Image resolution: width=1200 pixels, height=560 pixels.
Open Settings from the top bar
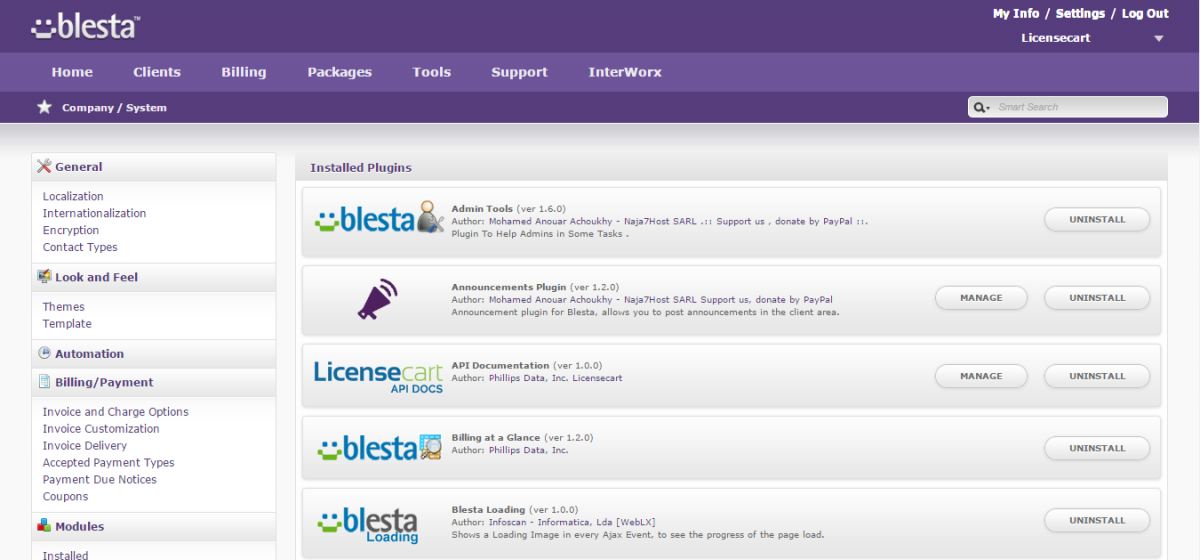coord(1080,13)
